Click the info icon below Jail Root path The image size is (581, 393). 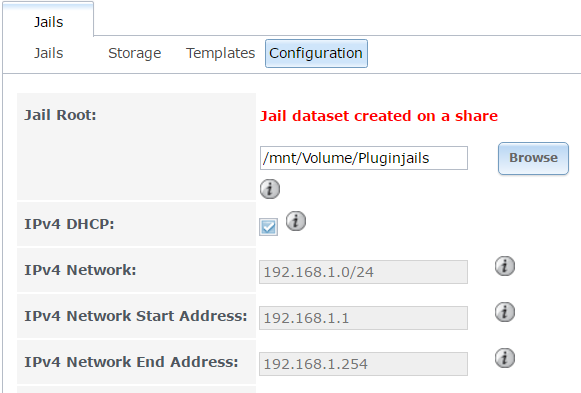pyautogui.click(x=270, y=189)
